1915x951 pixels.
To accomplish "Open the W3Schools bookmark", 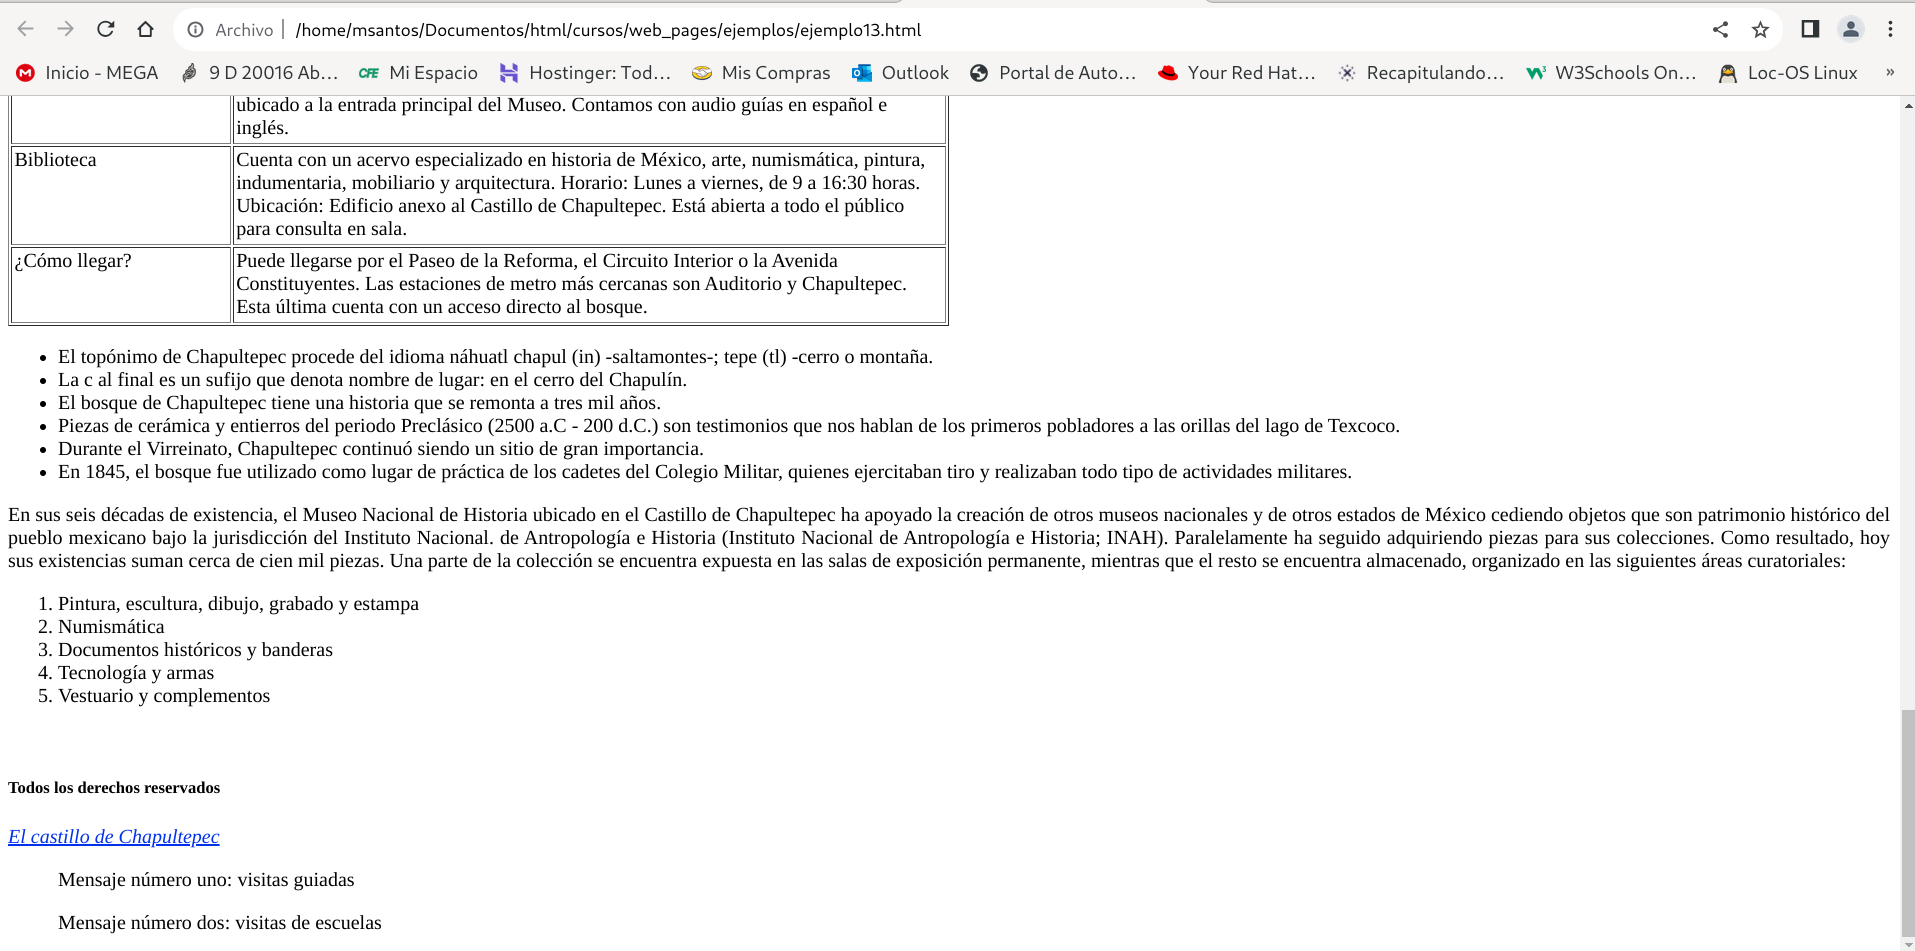I will [1611, 73].
